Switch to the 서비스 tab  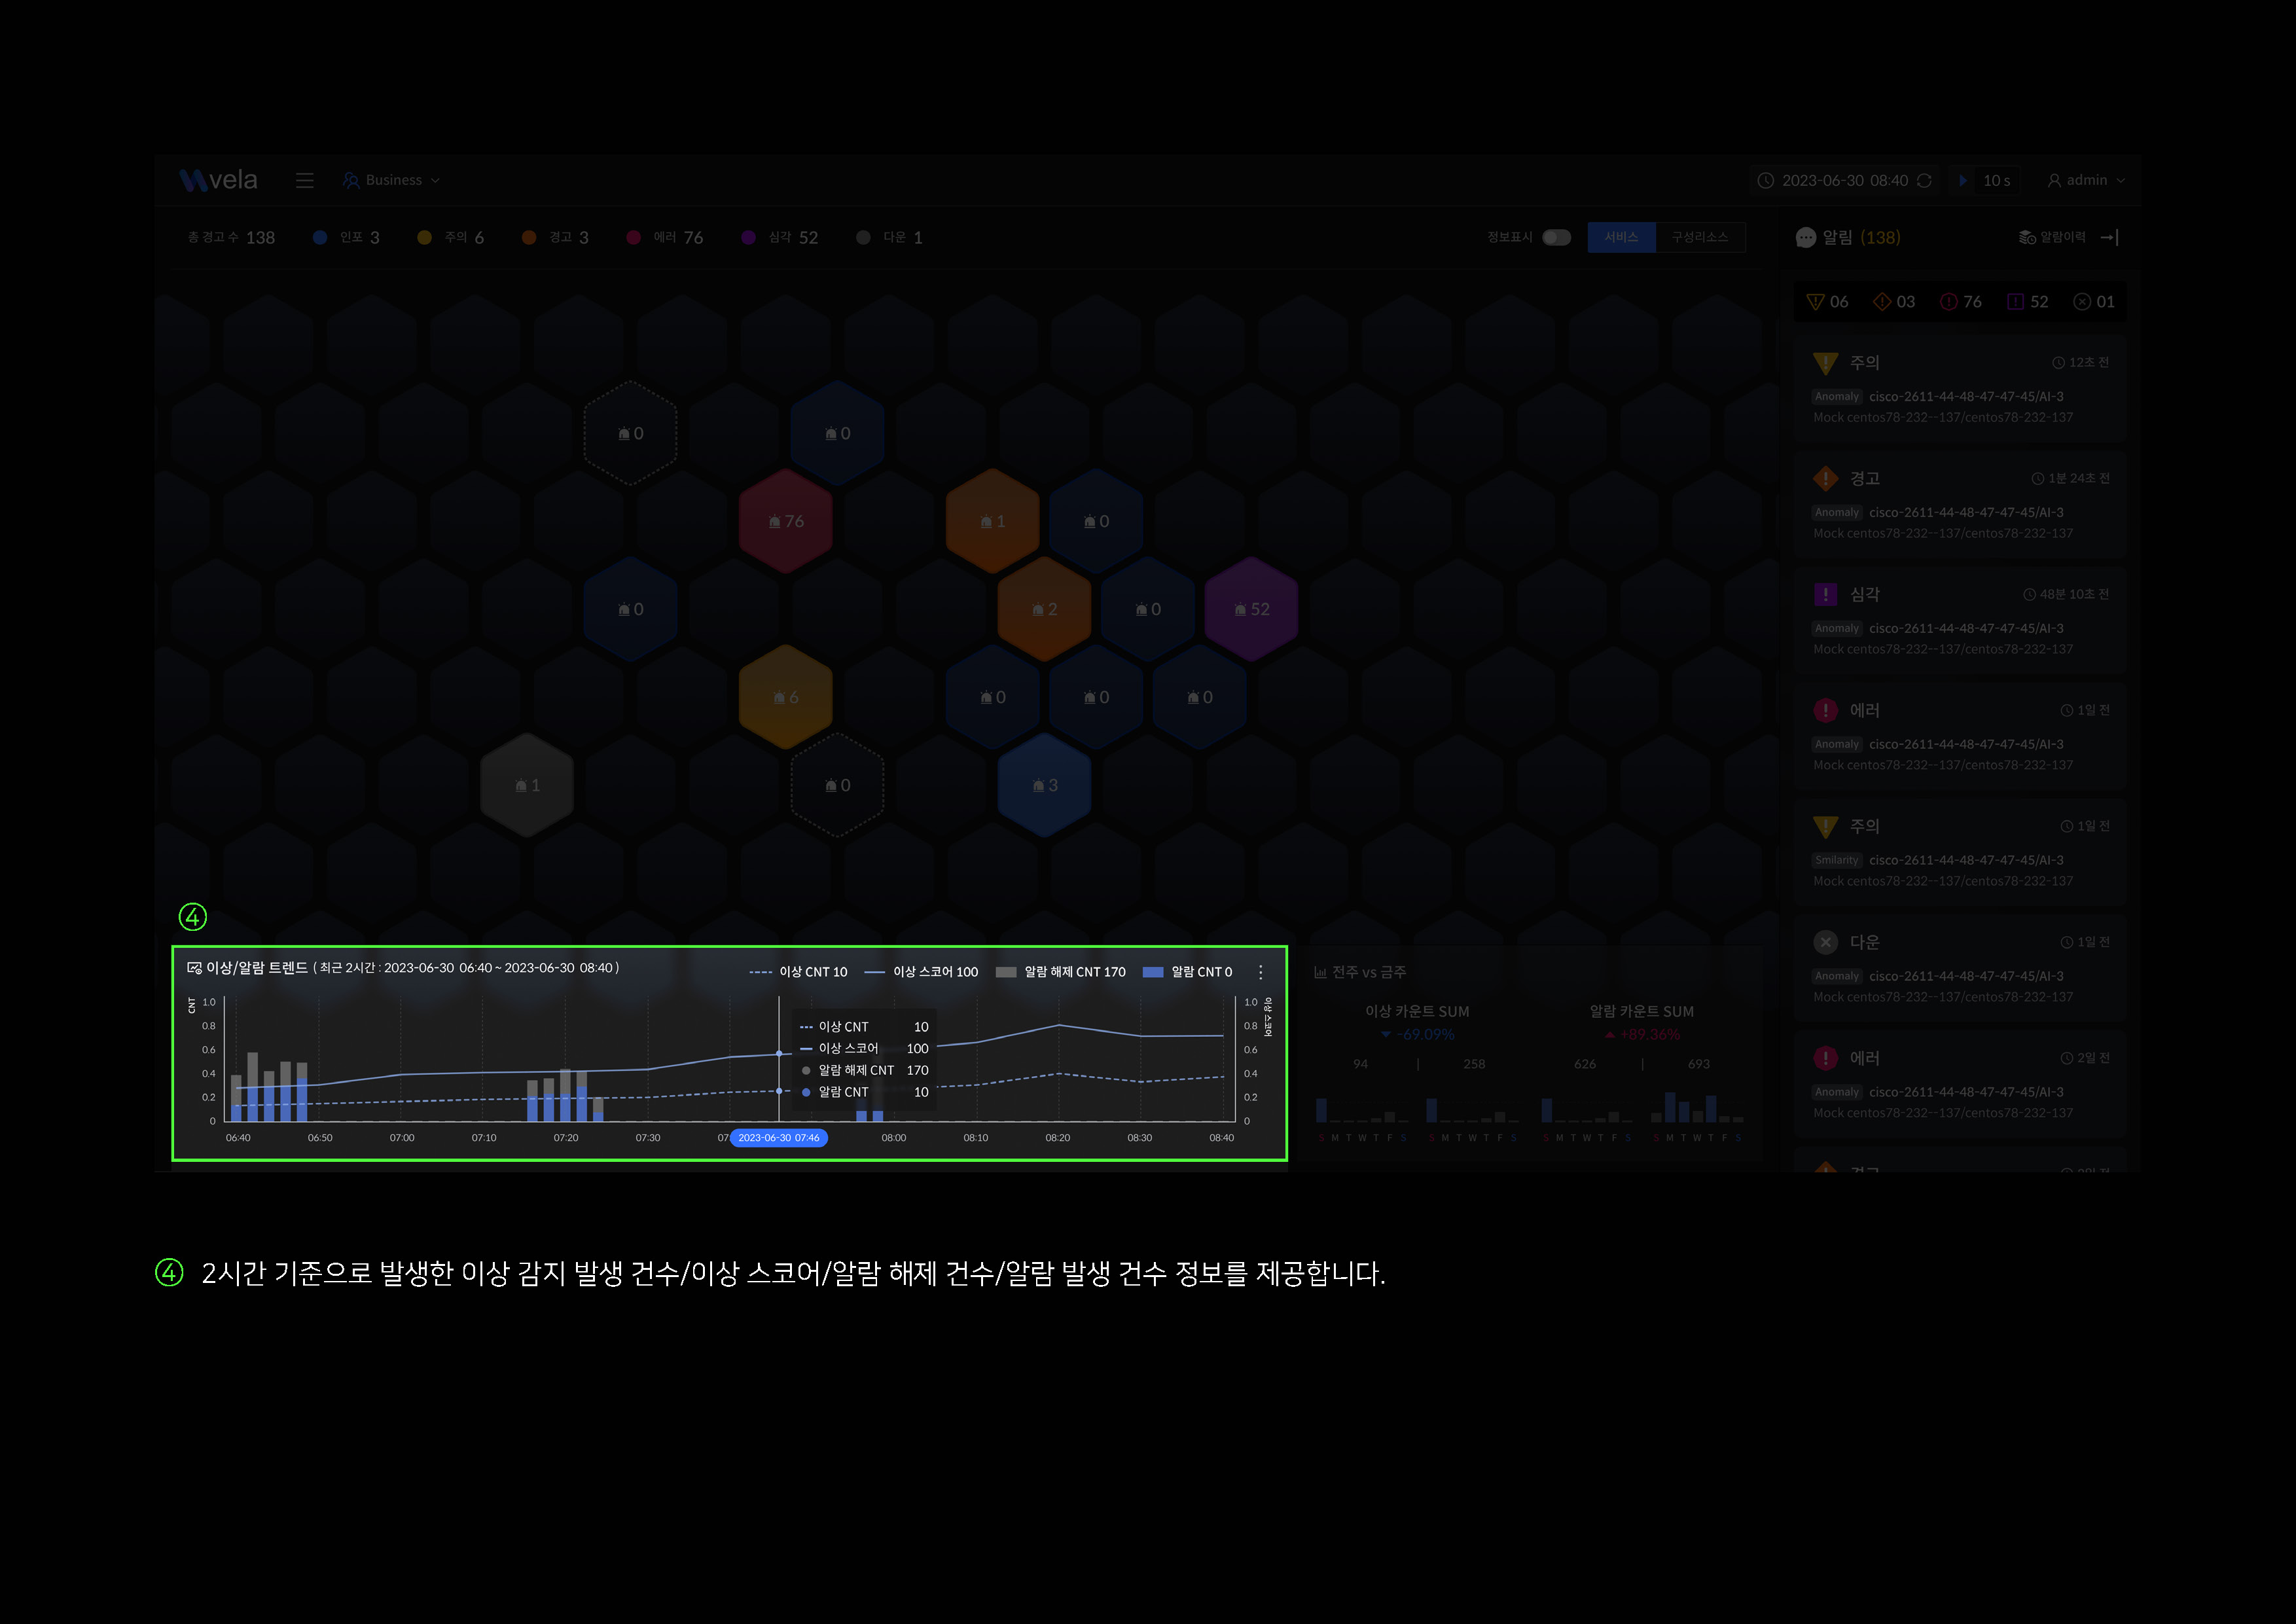[1621, 237]
